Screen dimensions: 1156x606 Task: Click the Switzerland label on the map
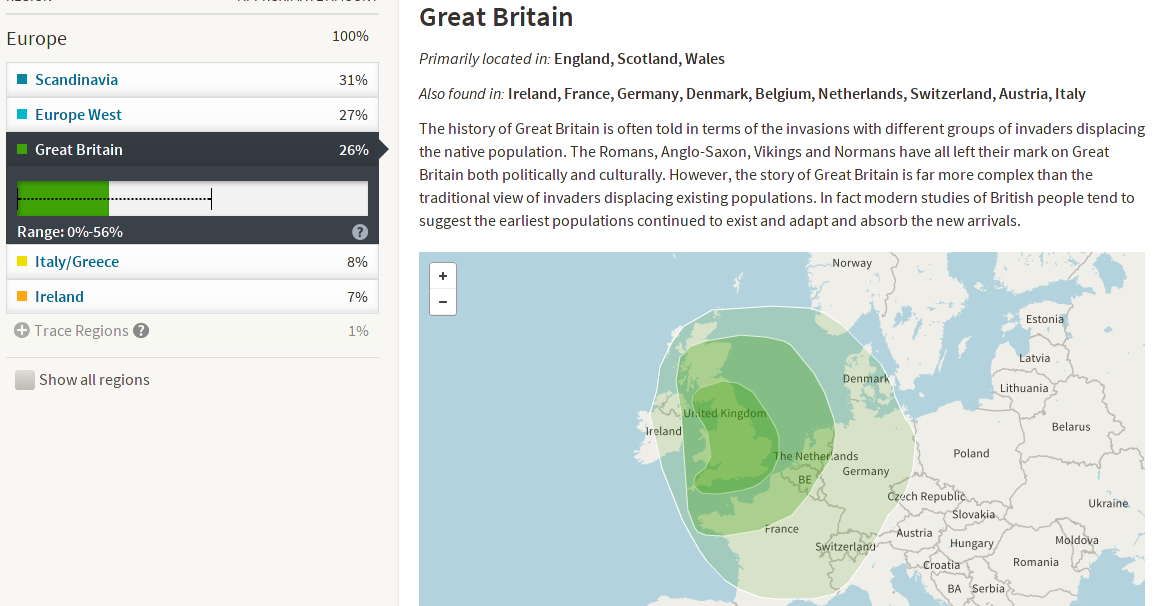pos(845,546)
